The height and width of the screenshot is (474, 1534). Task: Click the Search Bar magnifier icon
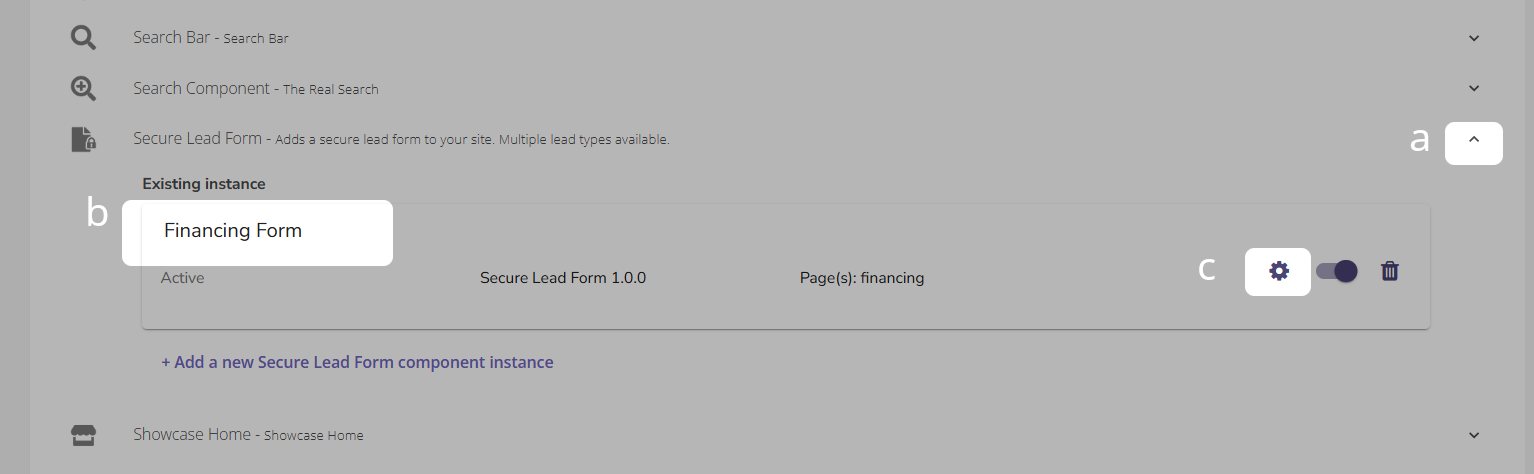pyautogui.click(x=83, y=38)
